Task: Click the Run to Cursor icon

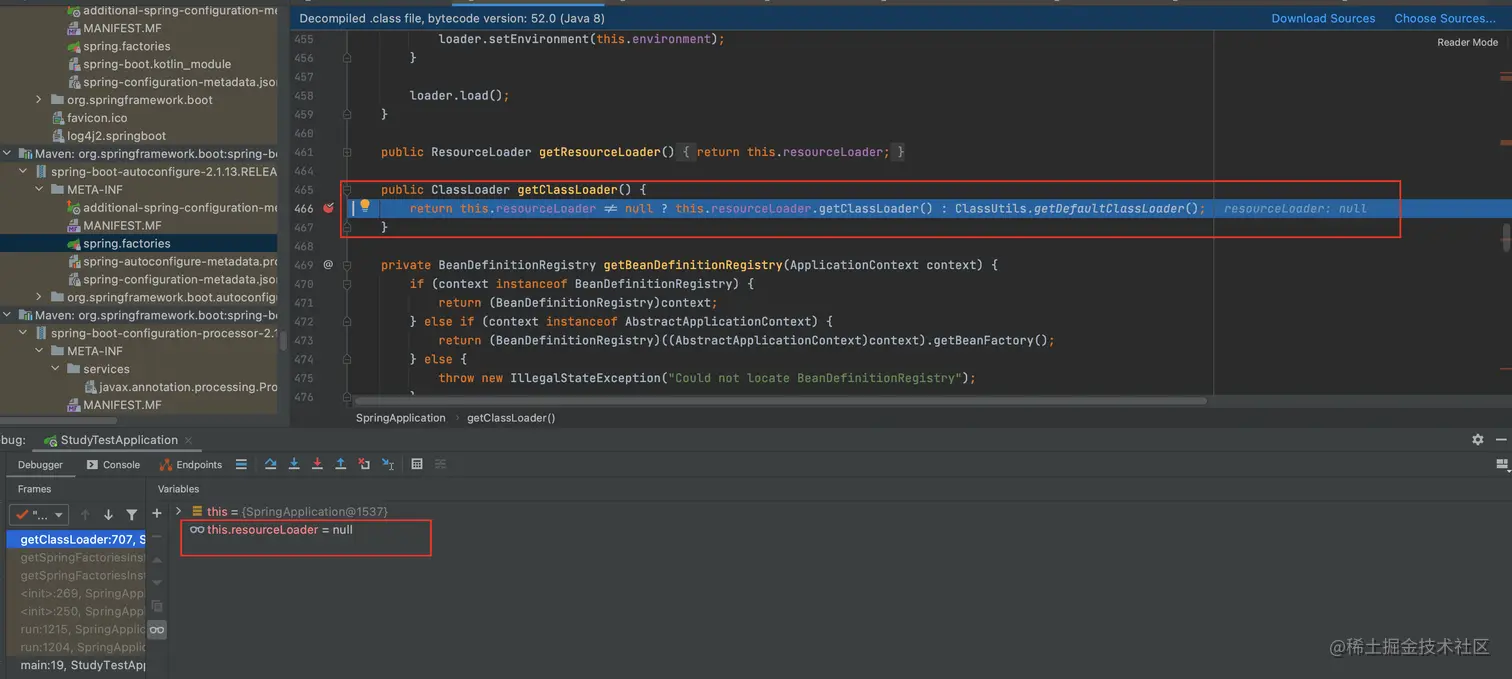Action: coord(388,464)
